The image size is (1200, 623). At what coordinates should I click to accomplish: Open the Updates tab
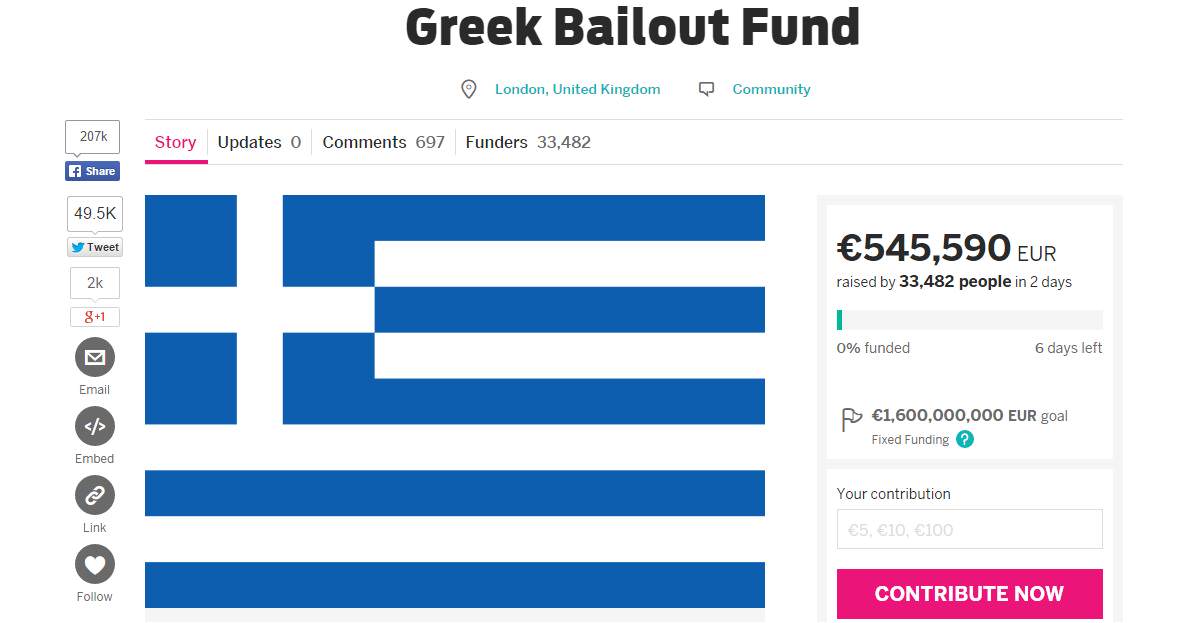259,142
